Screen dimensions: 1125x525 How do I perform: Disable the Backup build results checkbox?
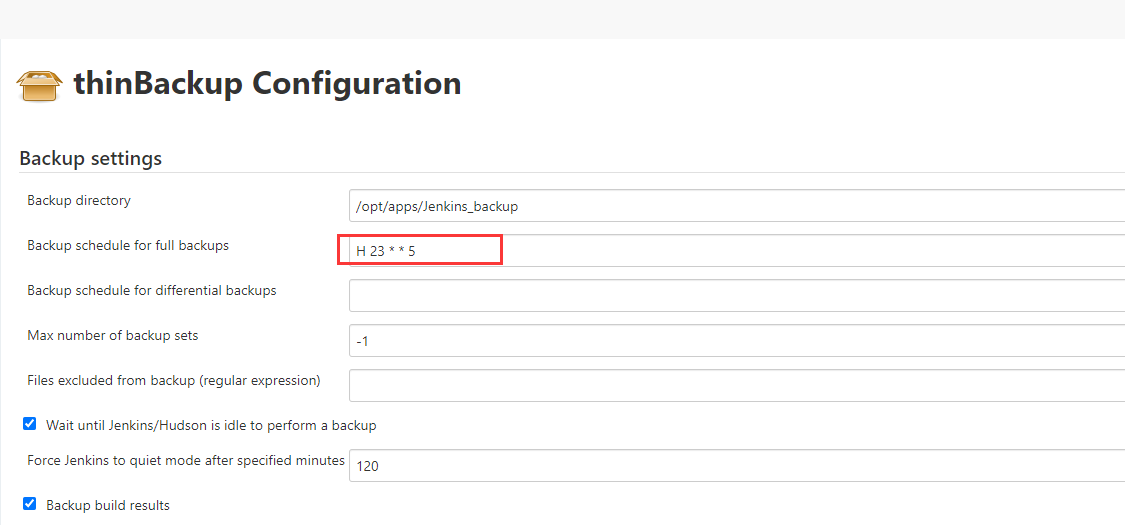(x=30, y=504)
